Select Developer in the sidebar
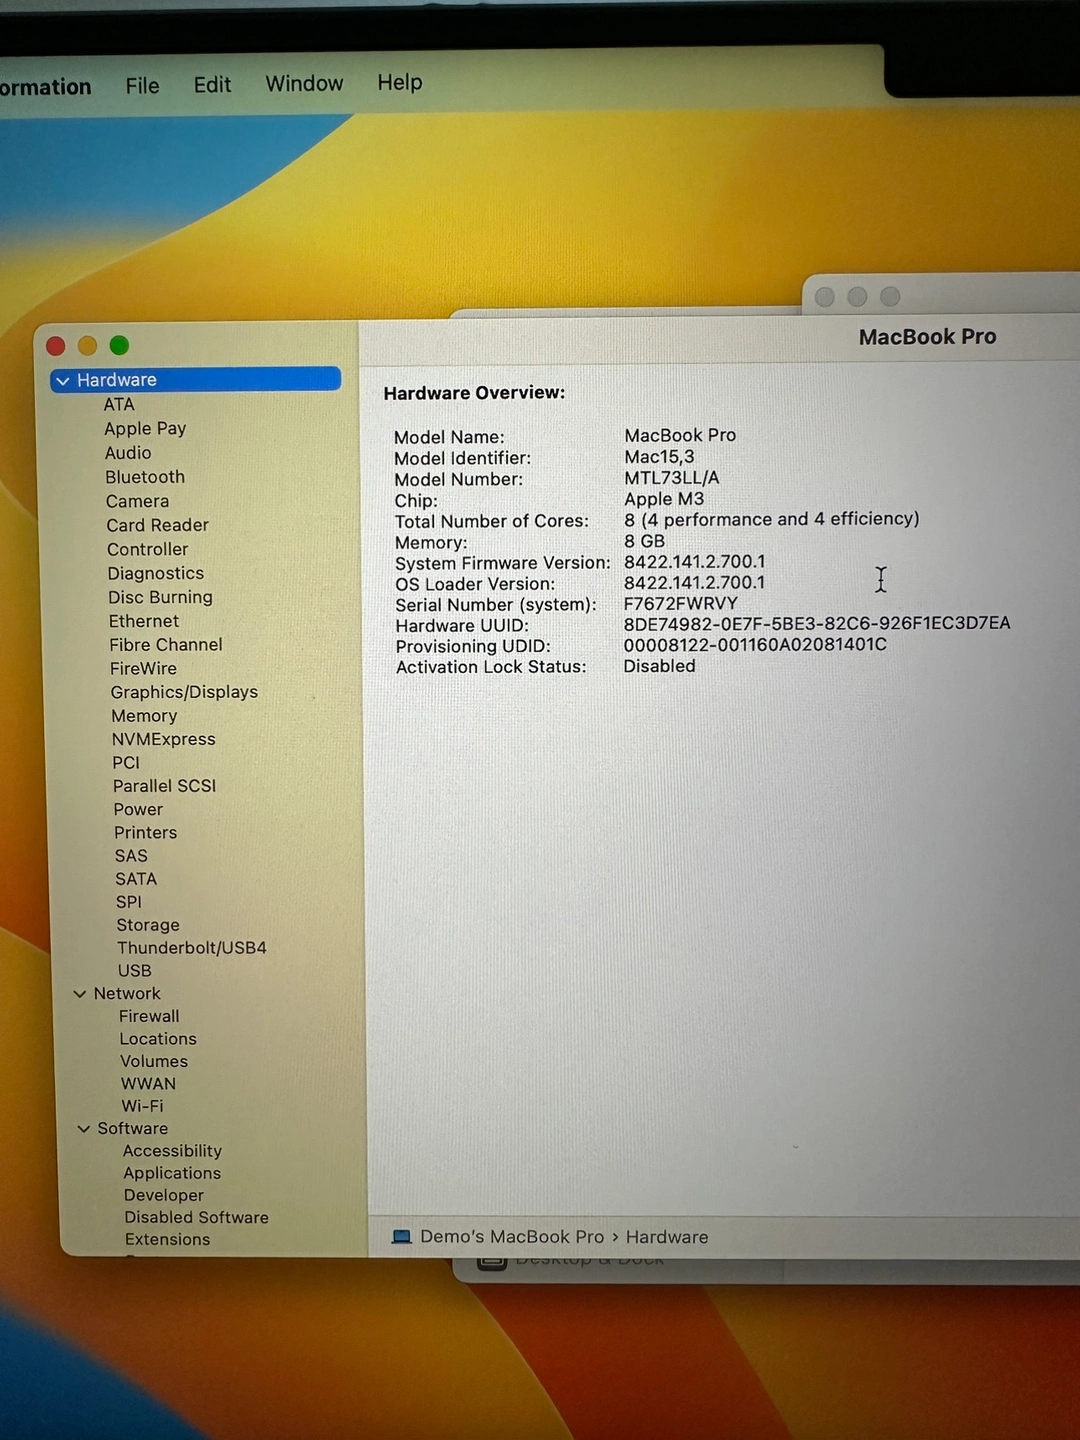Viewport: 1080px width, 1440px height. (x=164, y=1195)
